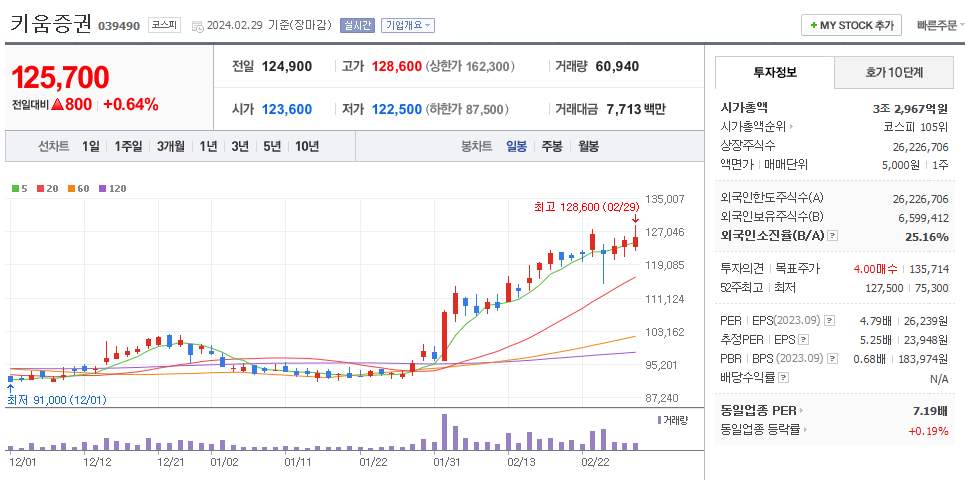Select the 5년 line chart period
The image size is (973, 480).
pyautogui.click(x=272, y=146)
